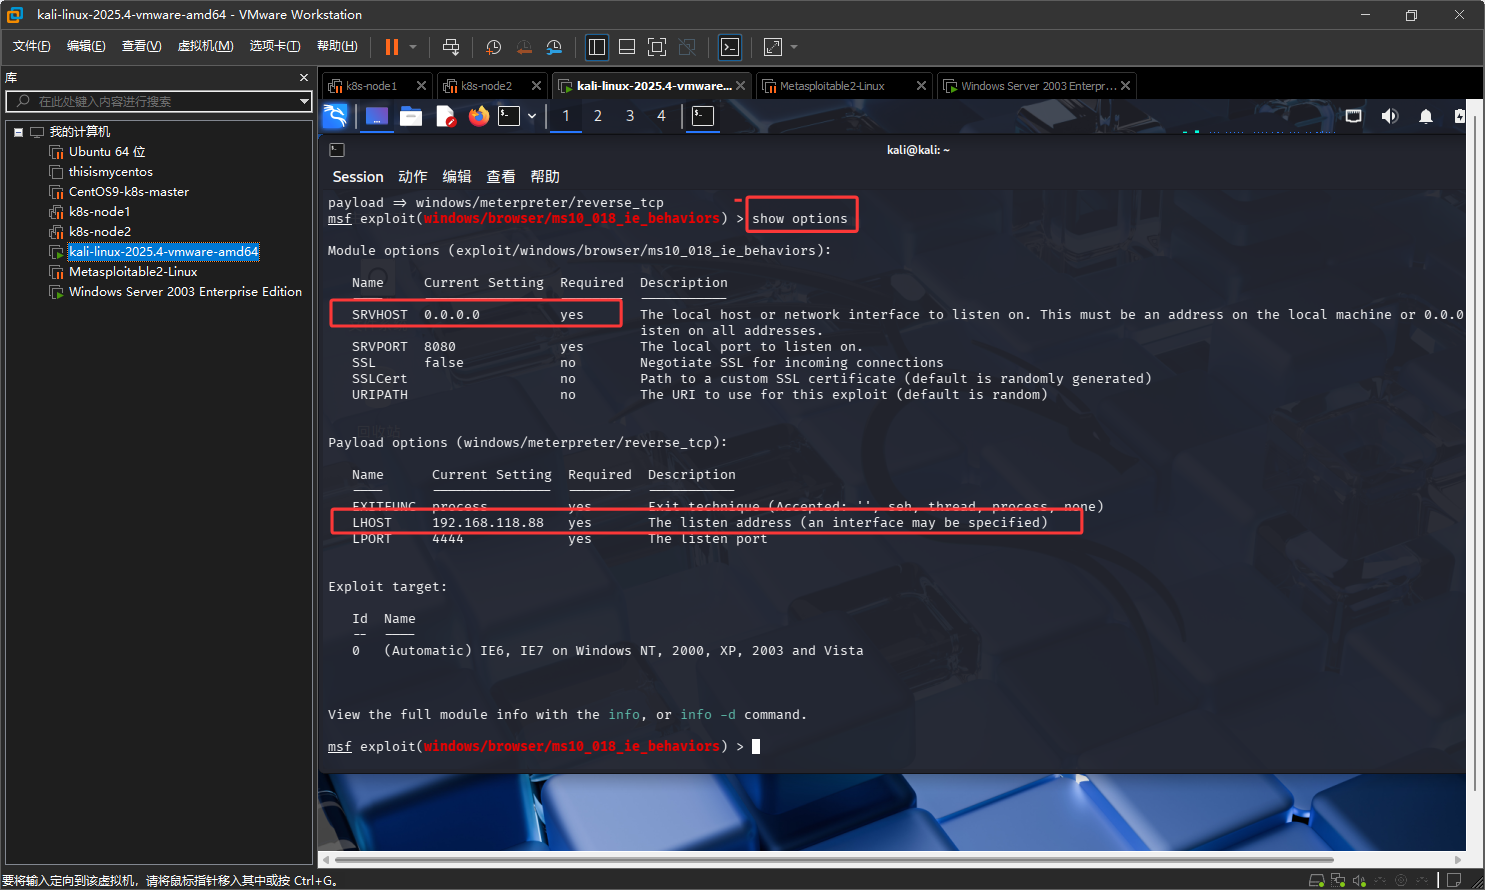Revert the virtual machine to its previous snapshot
The width and height of the screenshot is (1485, 890).
tap(524, 47)
